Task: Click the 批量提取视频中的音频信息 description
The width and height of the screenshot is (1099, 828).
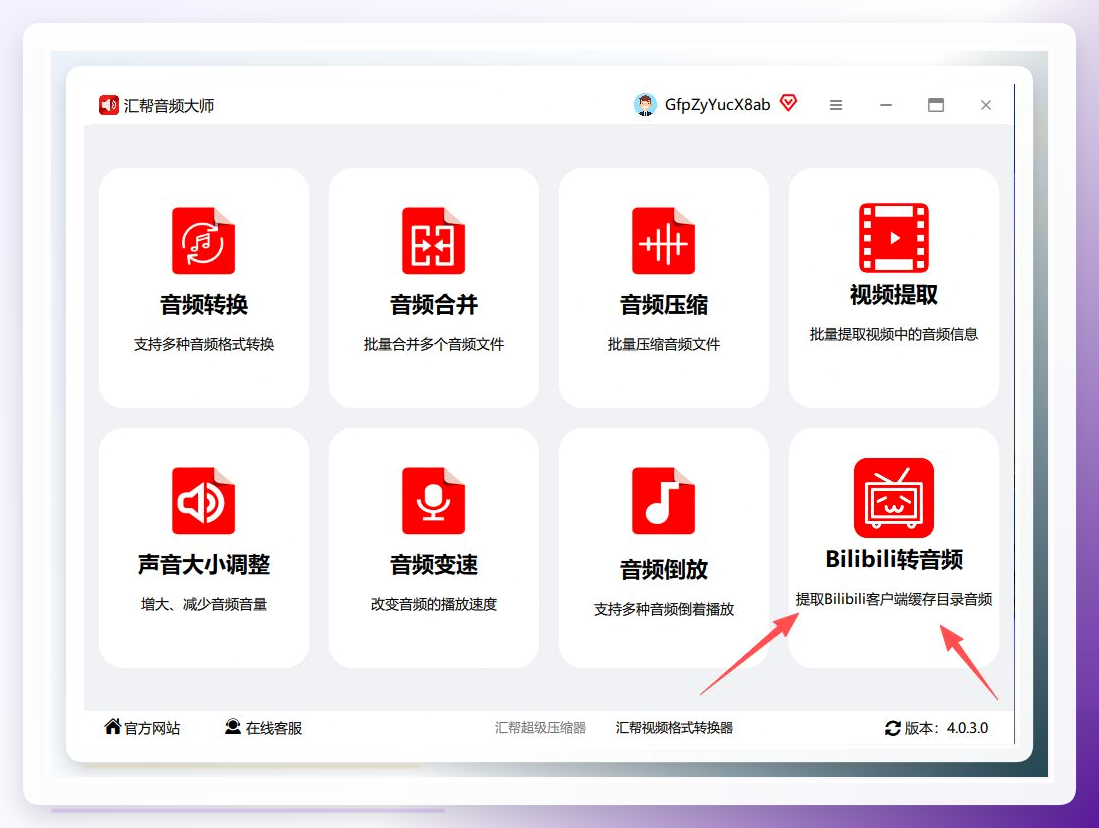Action: 894,334
